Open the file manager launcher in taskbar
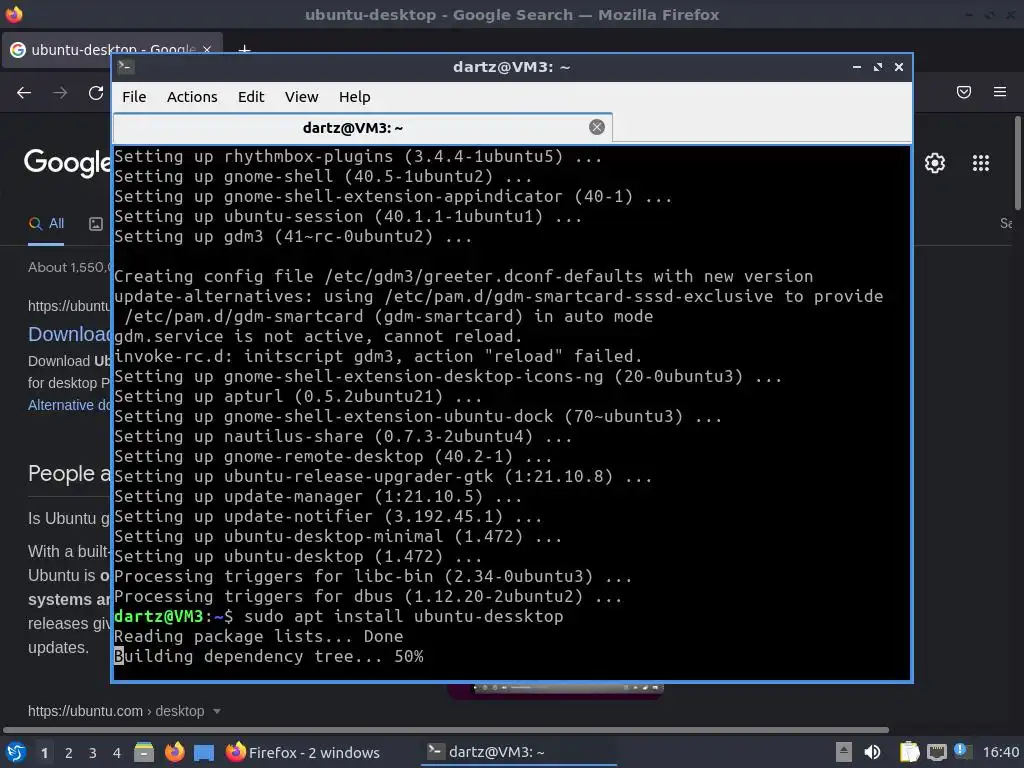Viewport: 1024px width, 768px height. 144,752
